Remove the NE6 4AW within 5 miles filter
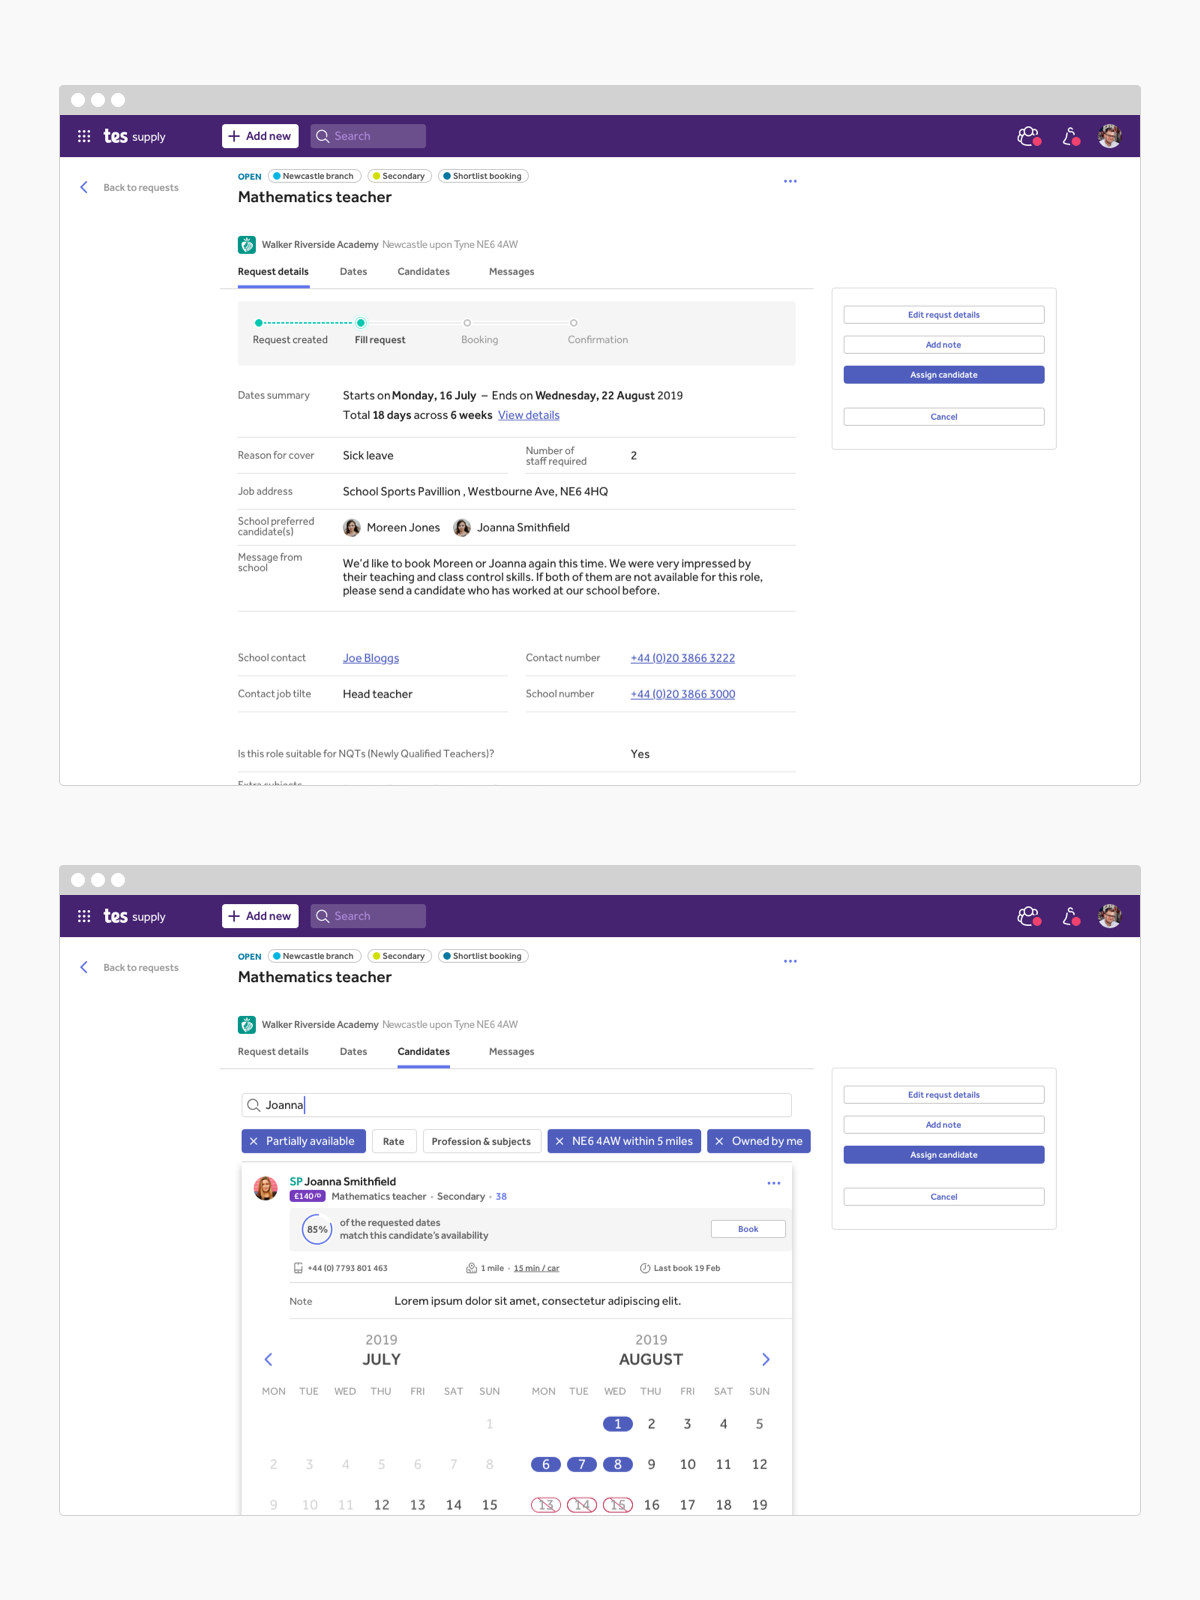 coord(560,1141)
